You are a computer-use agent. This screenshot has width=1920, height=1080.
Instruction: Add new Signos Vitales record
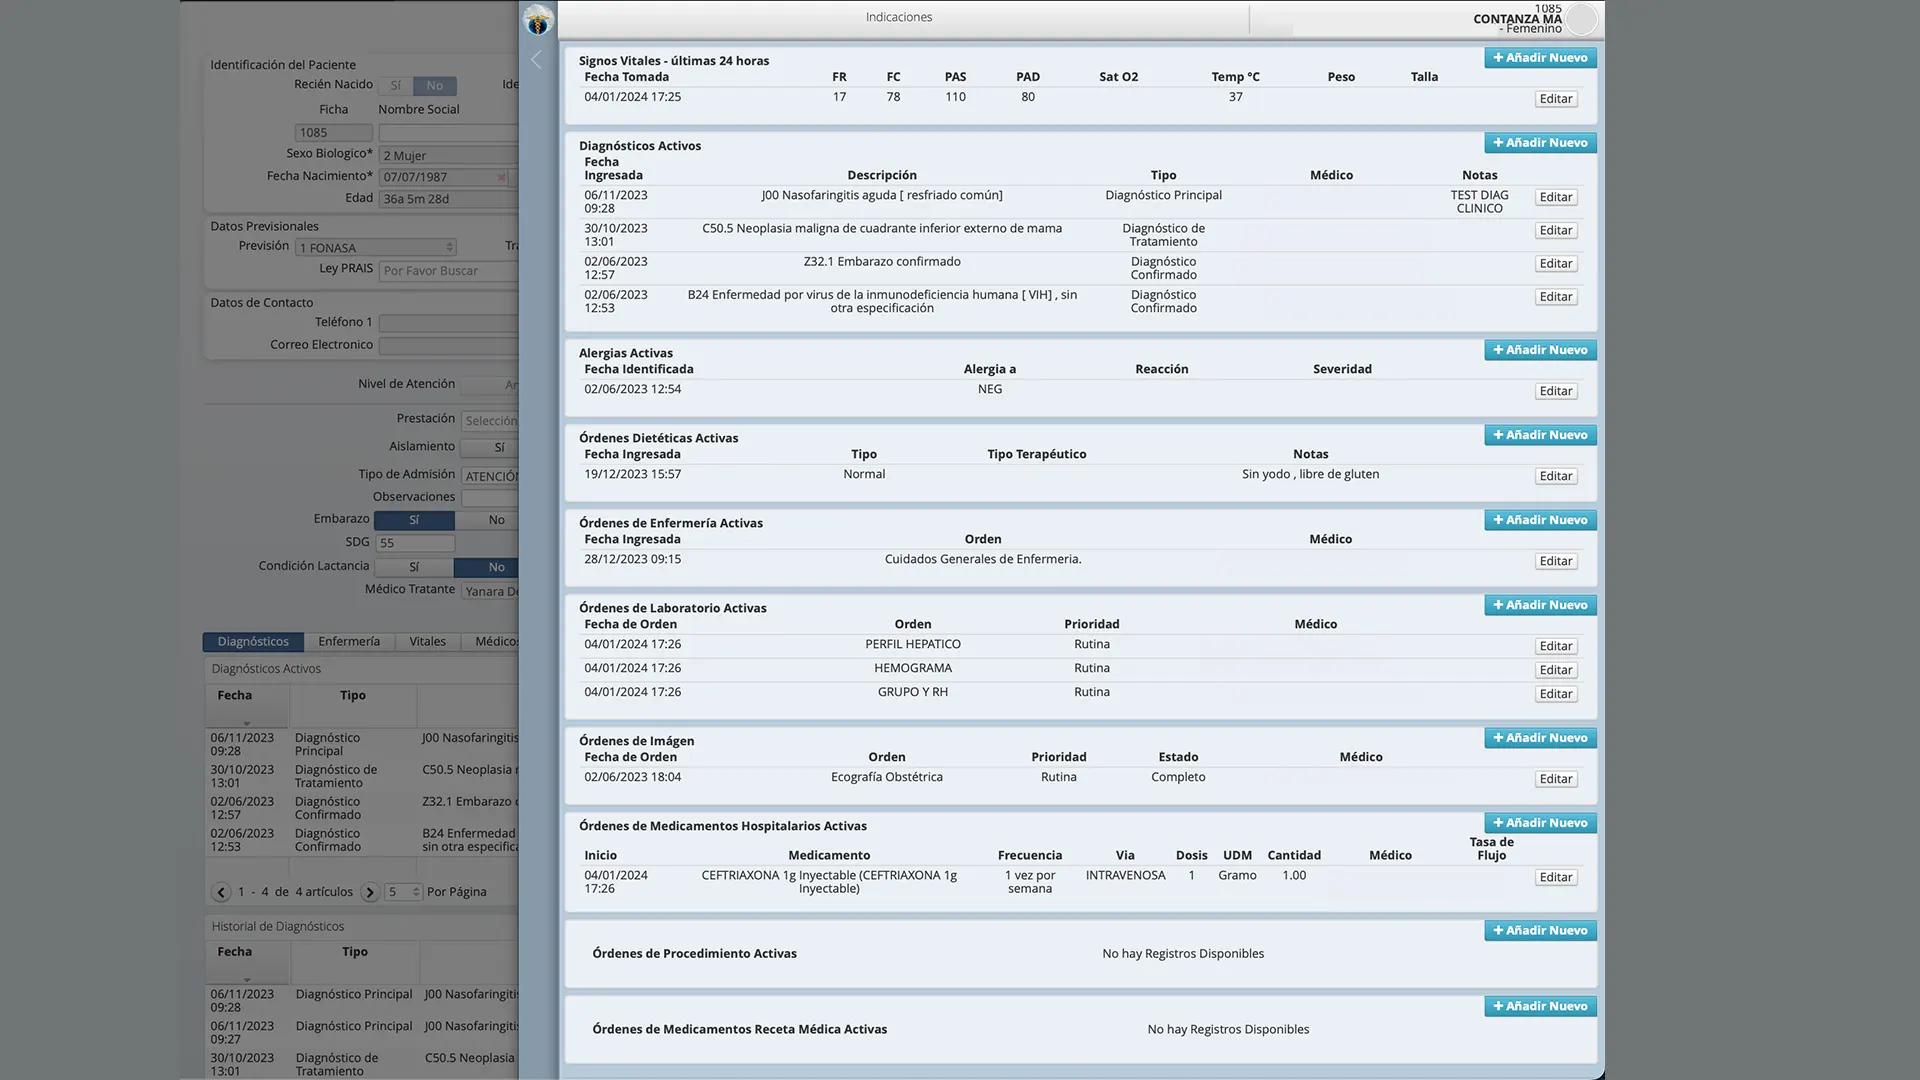[1540, 58]
